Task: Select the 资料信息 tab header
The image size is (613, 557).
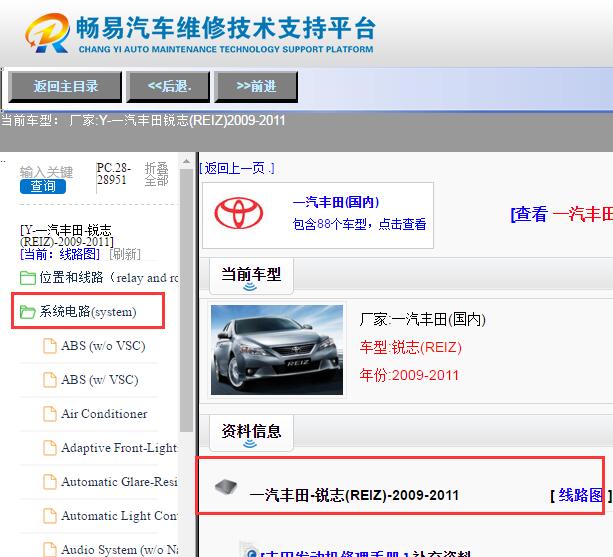Action: (x=251, y=431)
